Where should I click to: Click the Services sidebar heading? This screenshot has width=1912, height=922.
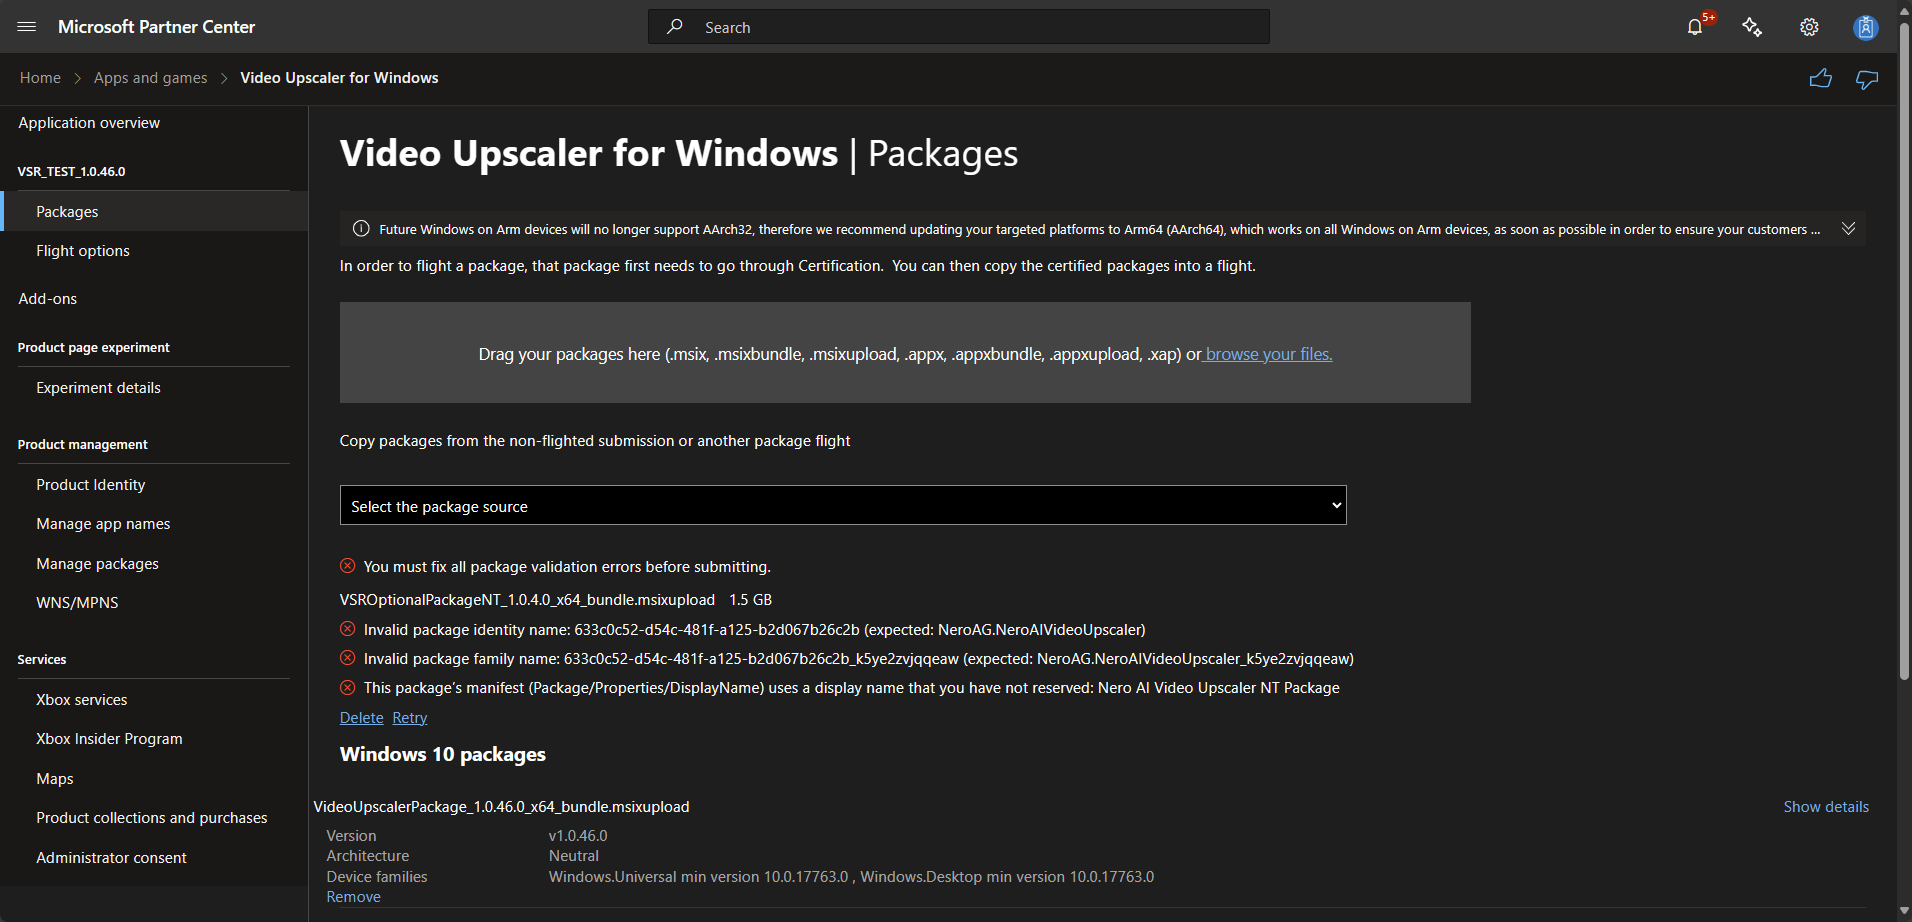pos(42,660)
